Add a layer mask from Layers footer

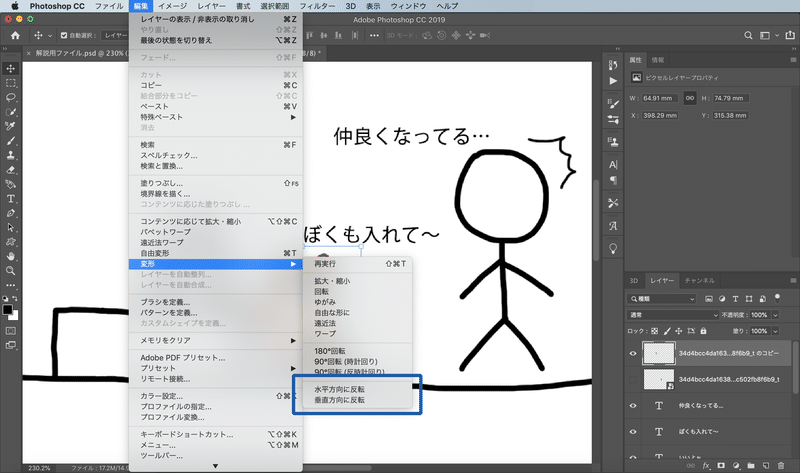click(721, 465)
